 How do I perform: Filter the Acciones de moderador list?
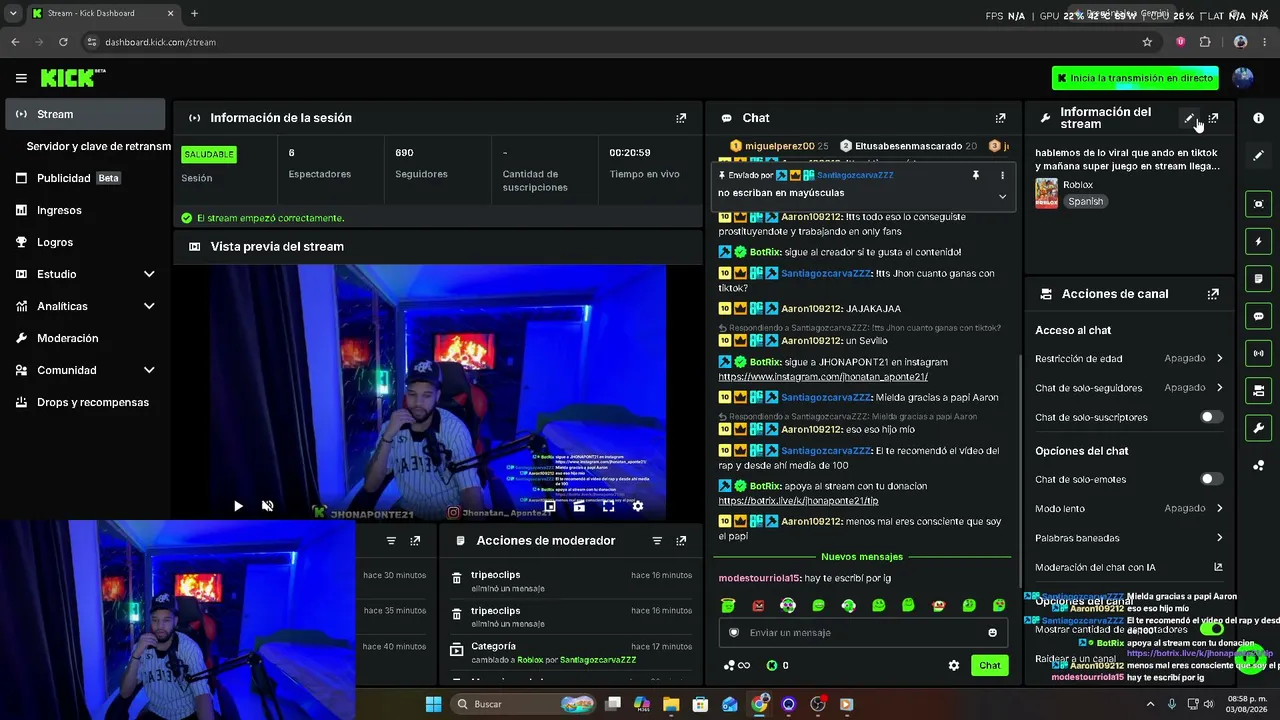657,541
